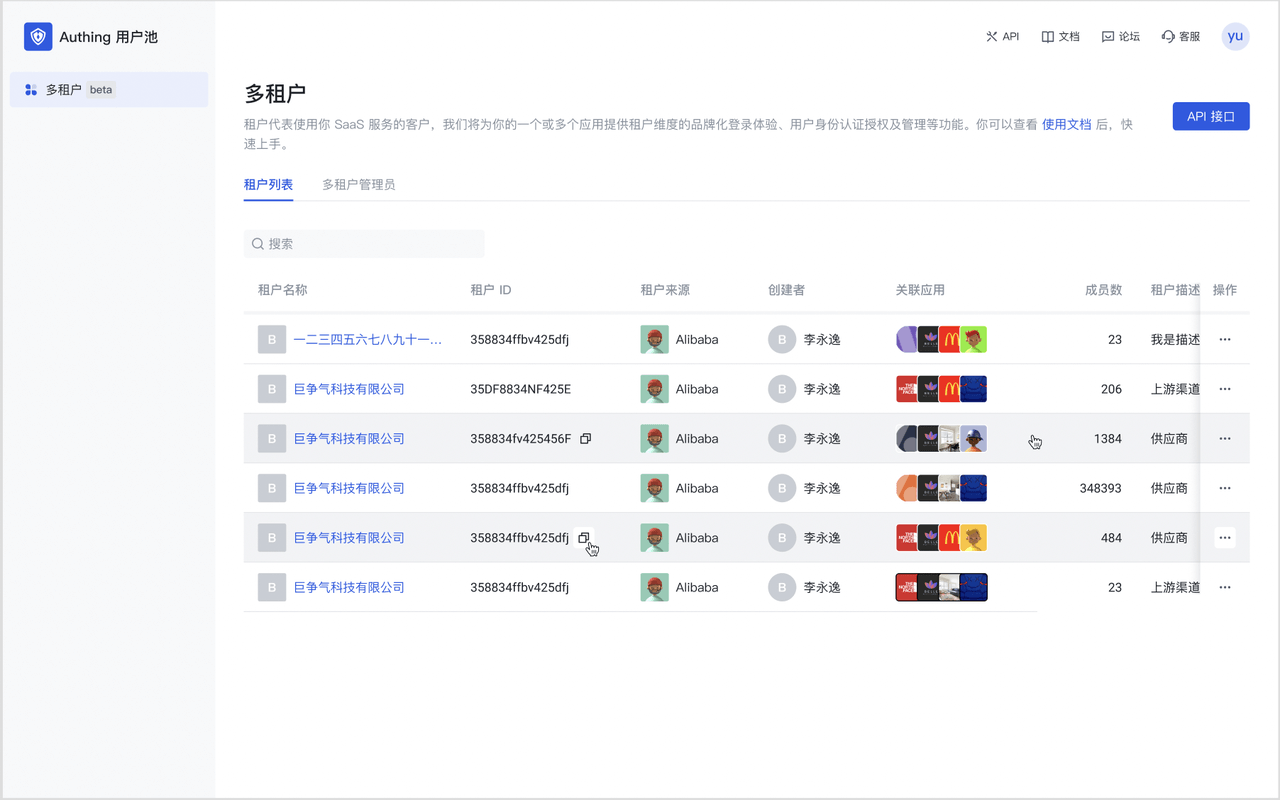Open the 文档 documentation book icon
Screen dimensions: 1280x800
pyautogui.click(x=1047, y=37)
